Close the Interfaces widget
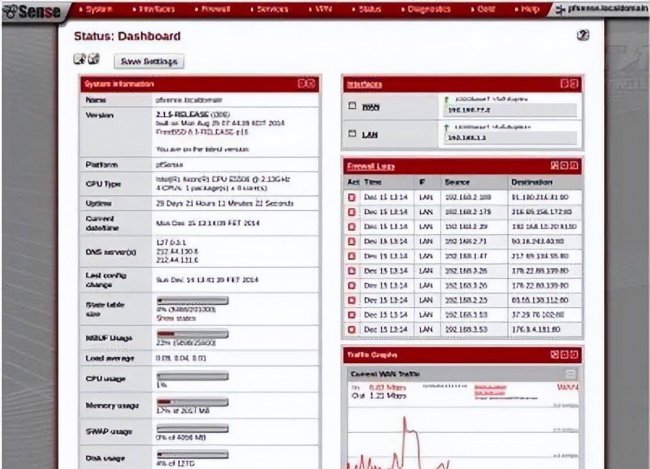Image resolution: width=650 pixels, height=469 pixels. (x=574, y=84)
